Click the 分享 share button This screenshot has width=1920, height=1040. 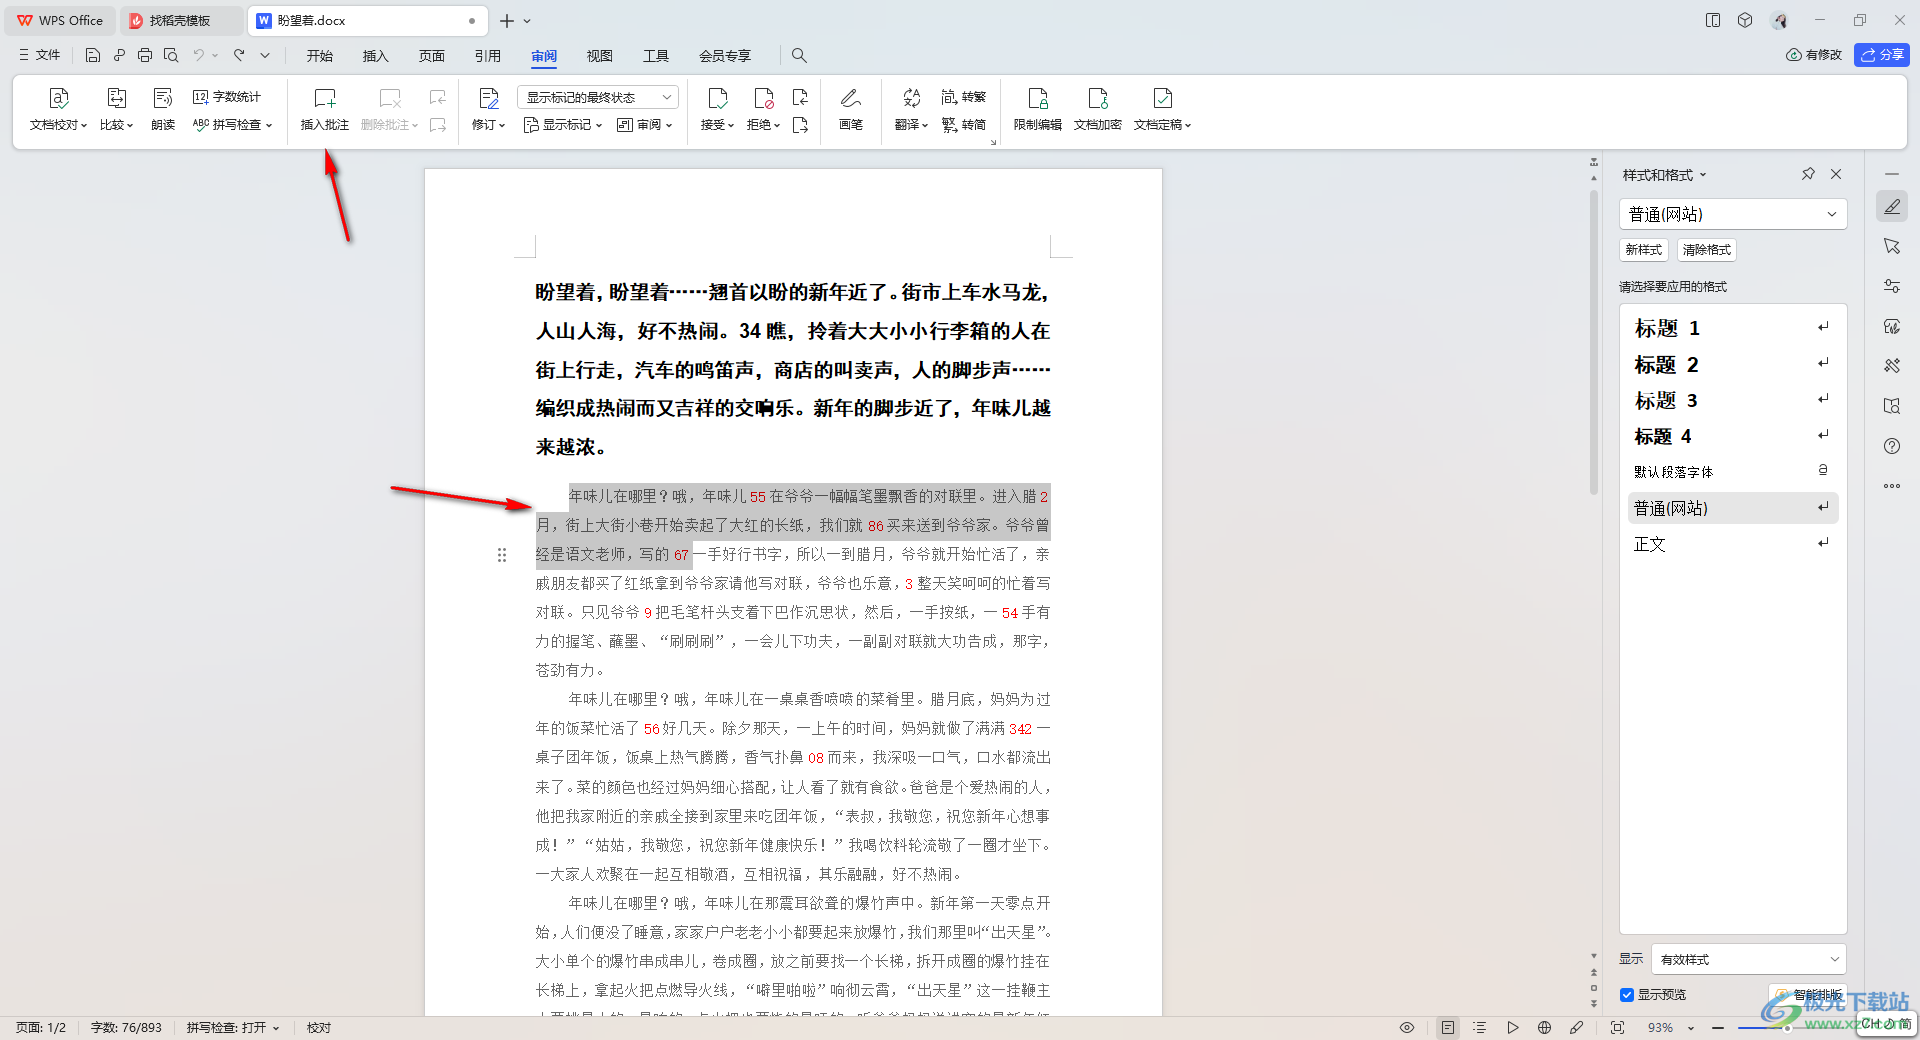[x=1882, y=55]
